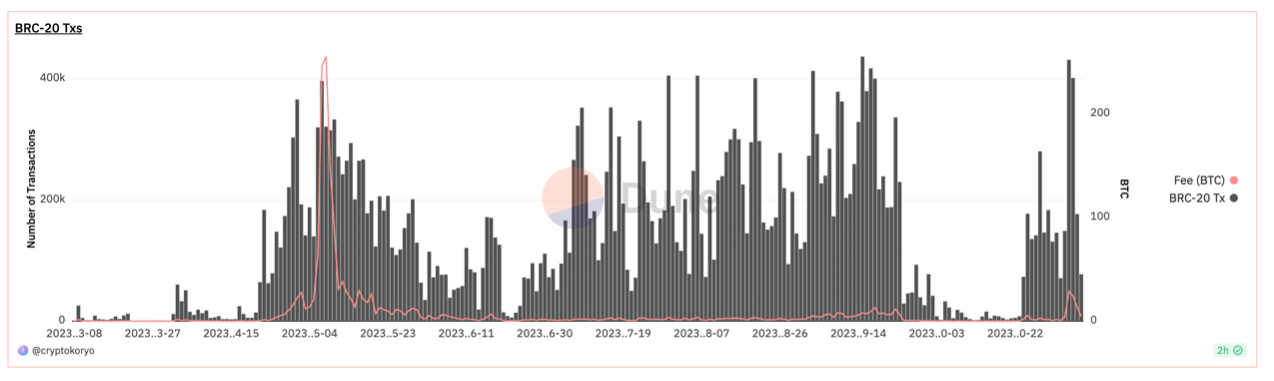Image resolution: width=1274 pixels, height=381 pixels.
Task: Click the 200k y-axis tick label
Action: point(52,199)
